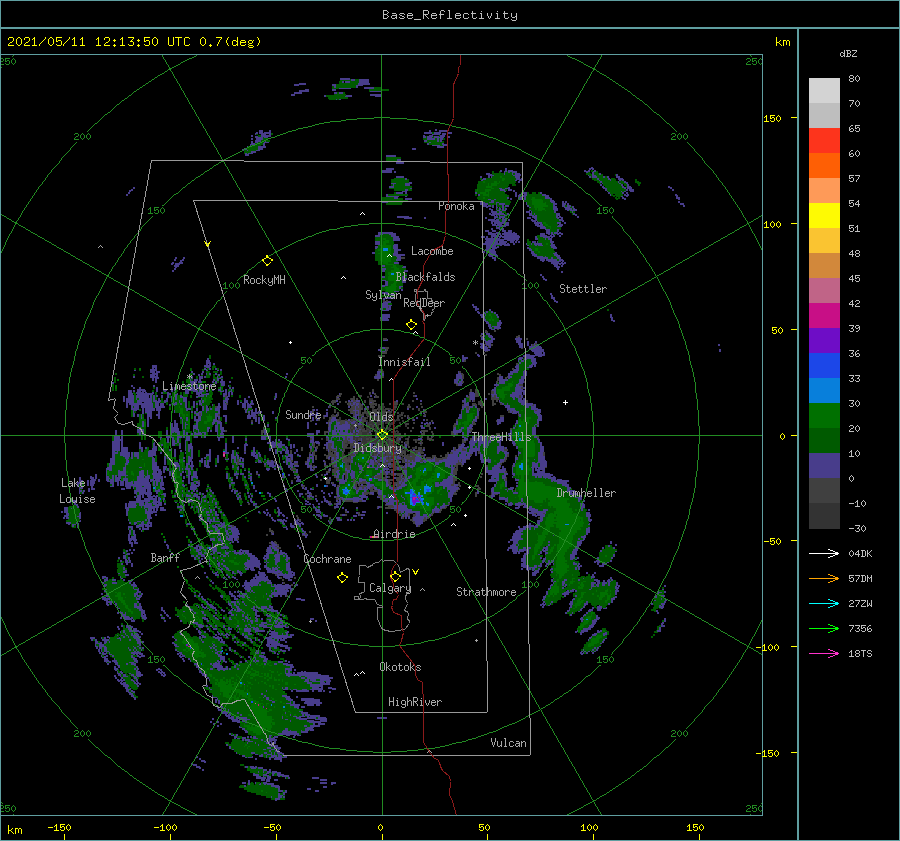This screenshot has width=900, height=841.
Task: Click the green 30 dBZ color swatch
Action: tap(824, 416)
